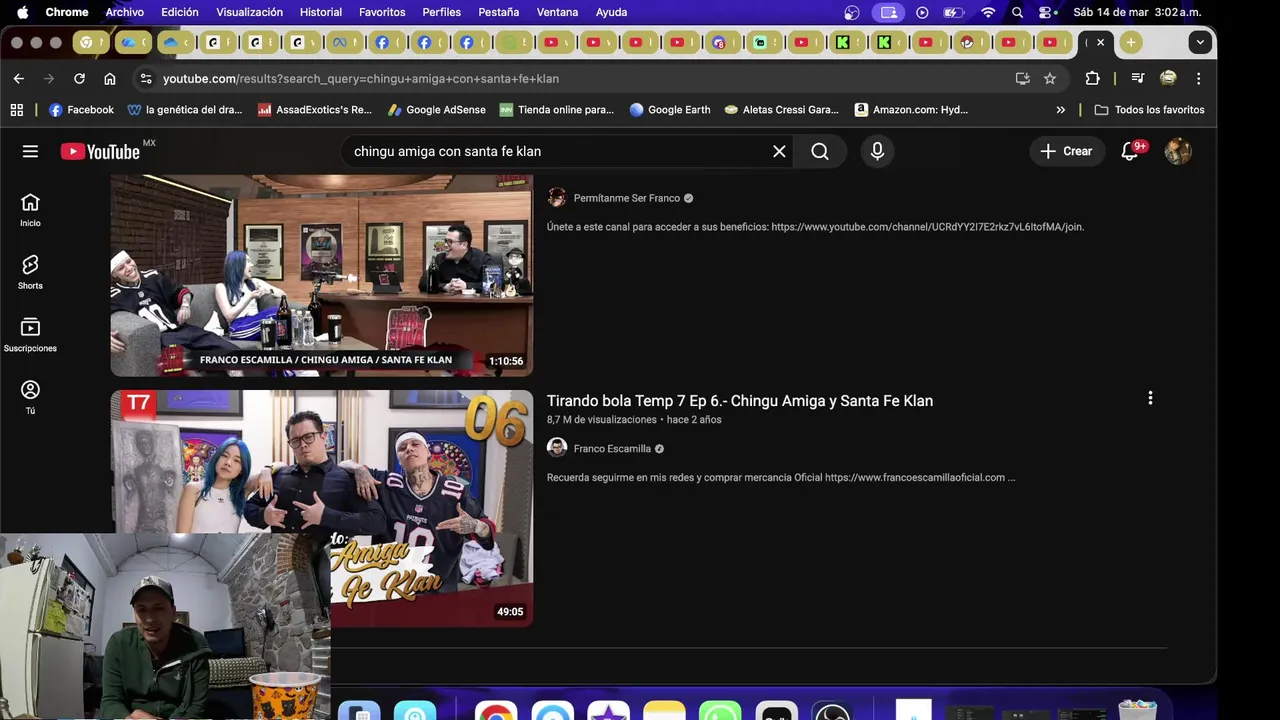Image resolution: width=1280 pixels, height=720 pixels.
Task: Open Shorts in the sidebar
Action: pos(30,272)
